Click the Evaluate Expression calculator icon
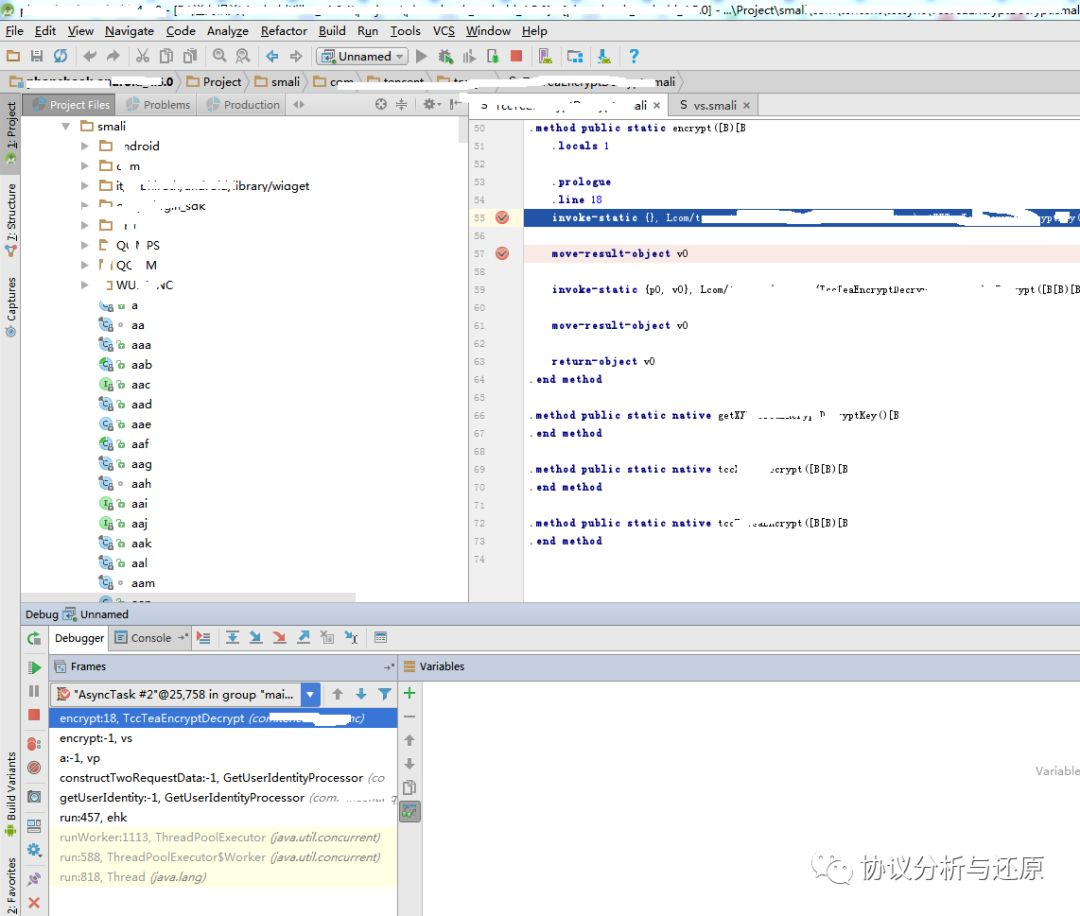 click(380, 637)
